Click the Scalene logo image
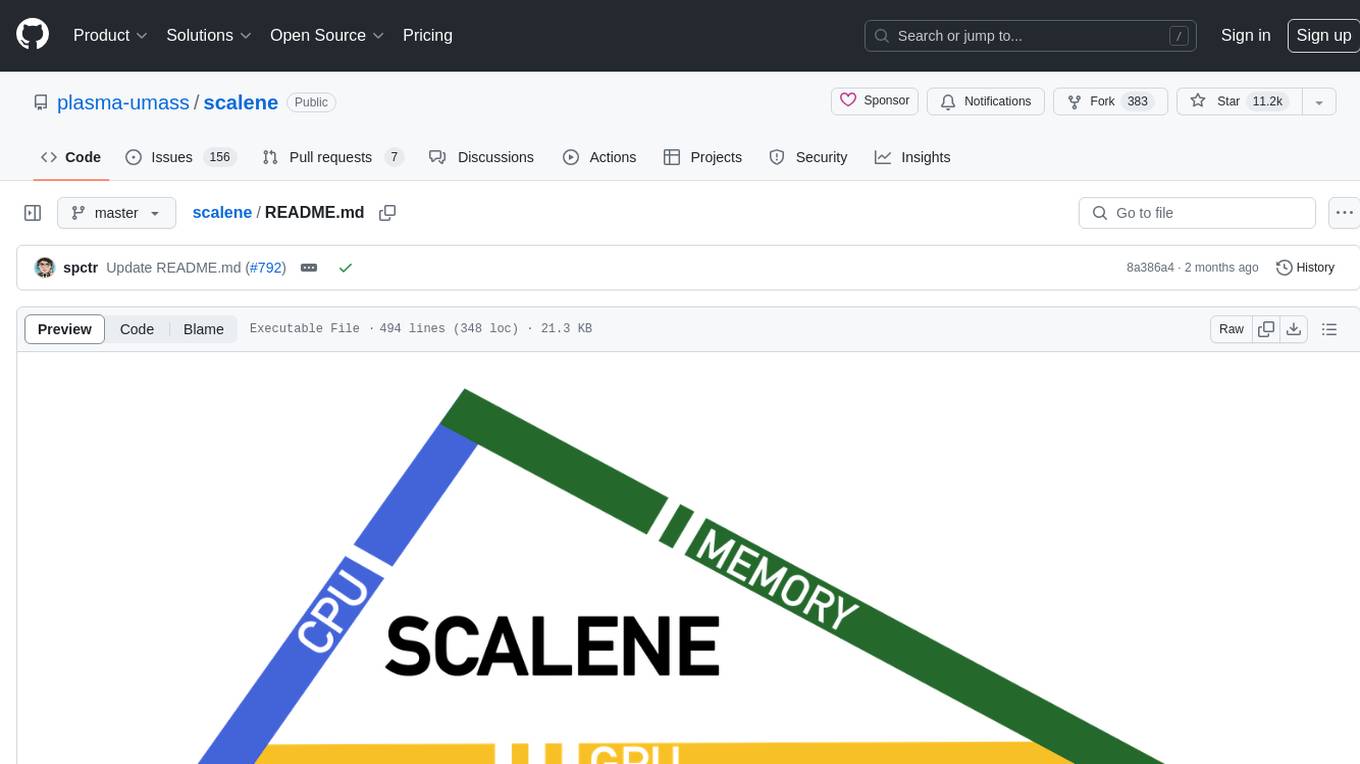Image resolution: width=1360 pixels, height=764 pixels. (x=680, y=576)
